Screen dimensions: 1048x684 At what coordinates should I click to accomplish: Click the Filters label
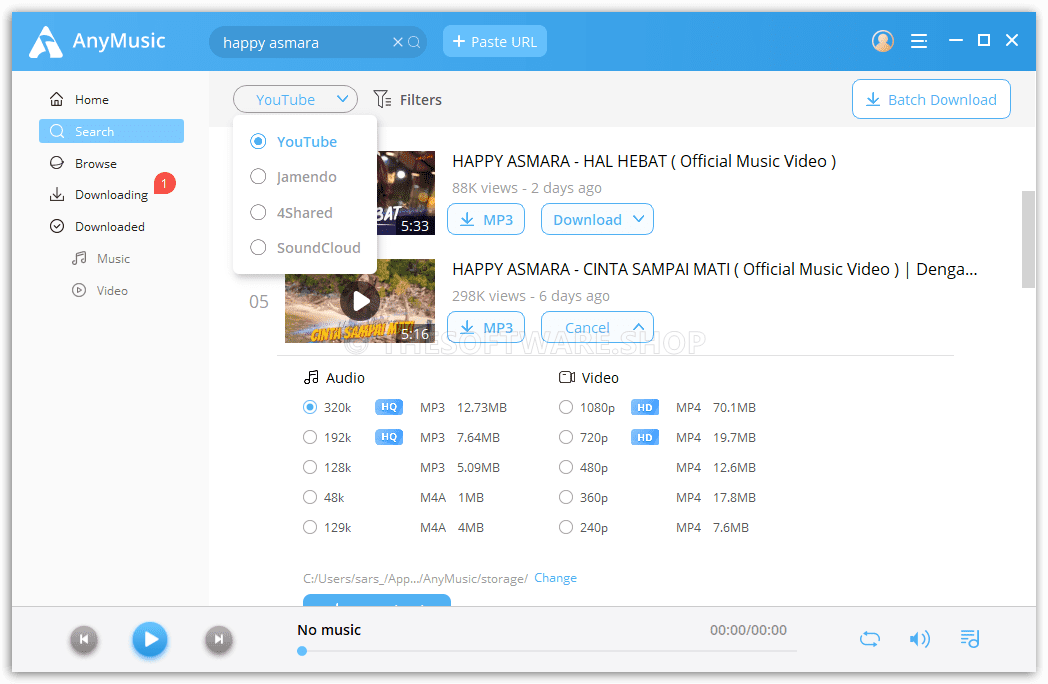(x=420, y=100)
